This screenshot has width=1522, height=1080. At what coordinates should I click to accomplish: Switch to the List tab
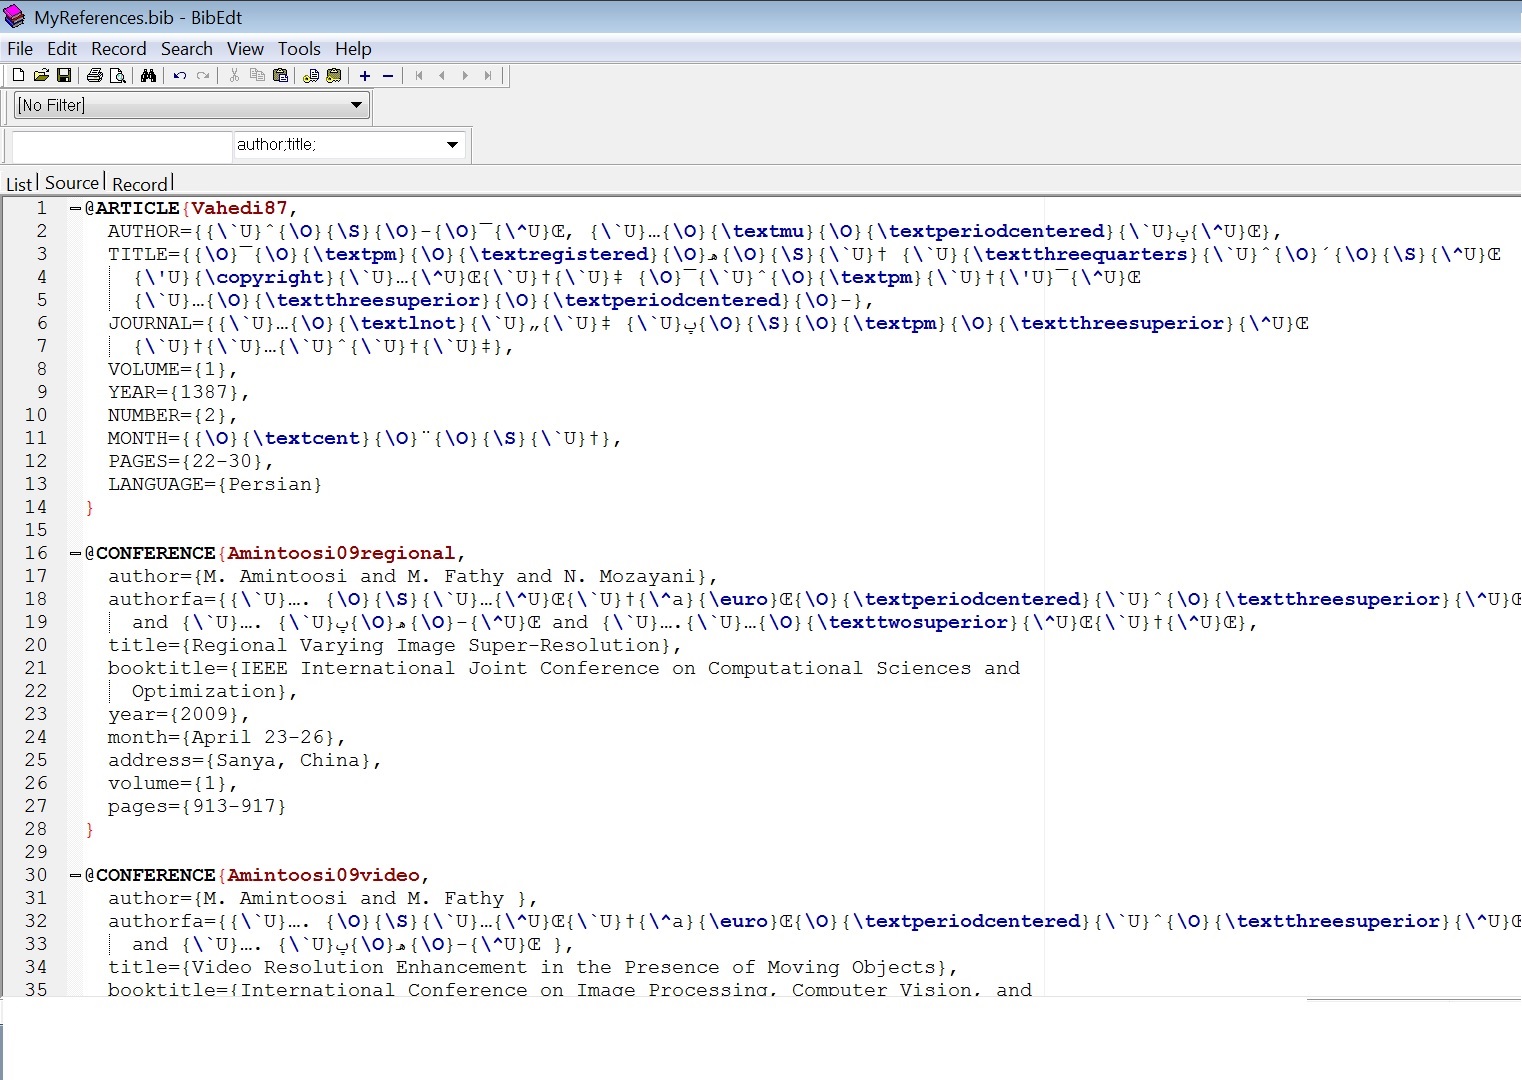point(18,184)
